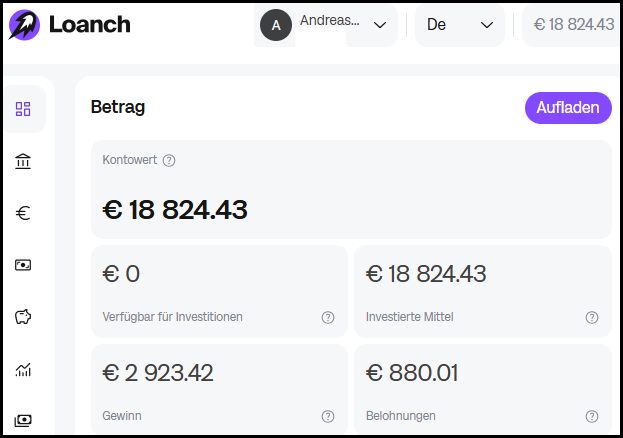This screenshot has width=623, height=438.
Task: Show help tooltip next to Kontowert
Action: click(169, 161)
